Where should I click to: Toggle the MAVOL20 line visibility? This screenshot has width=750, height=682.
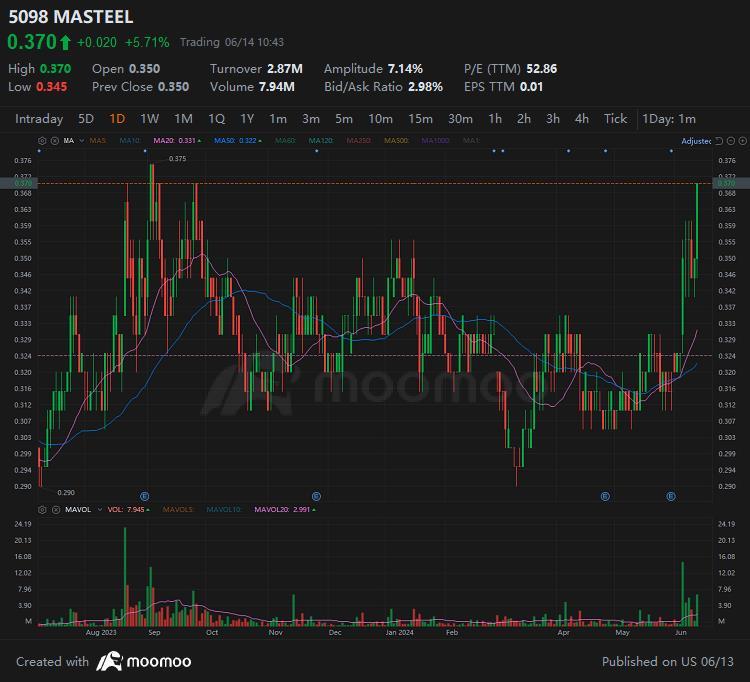point(285,510)
